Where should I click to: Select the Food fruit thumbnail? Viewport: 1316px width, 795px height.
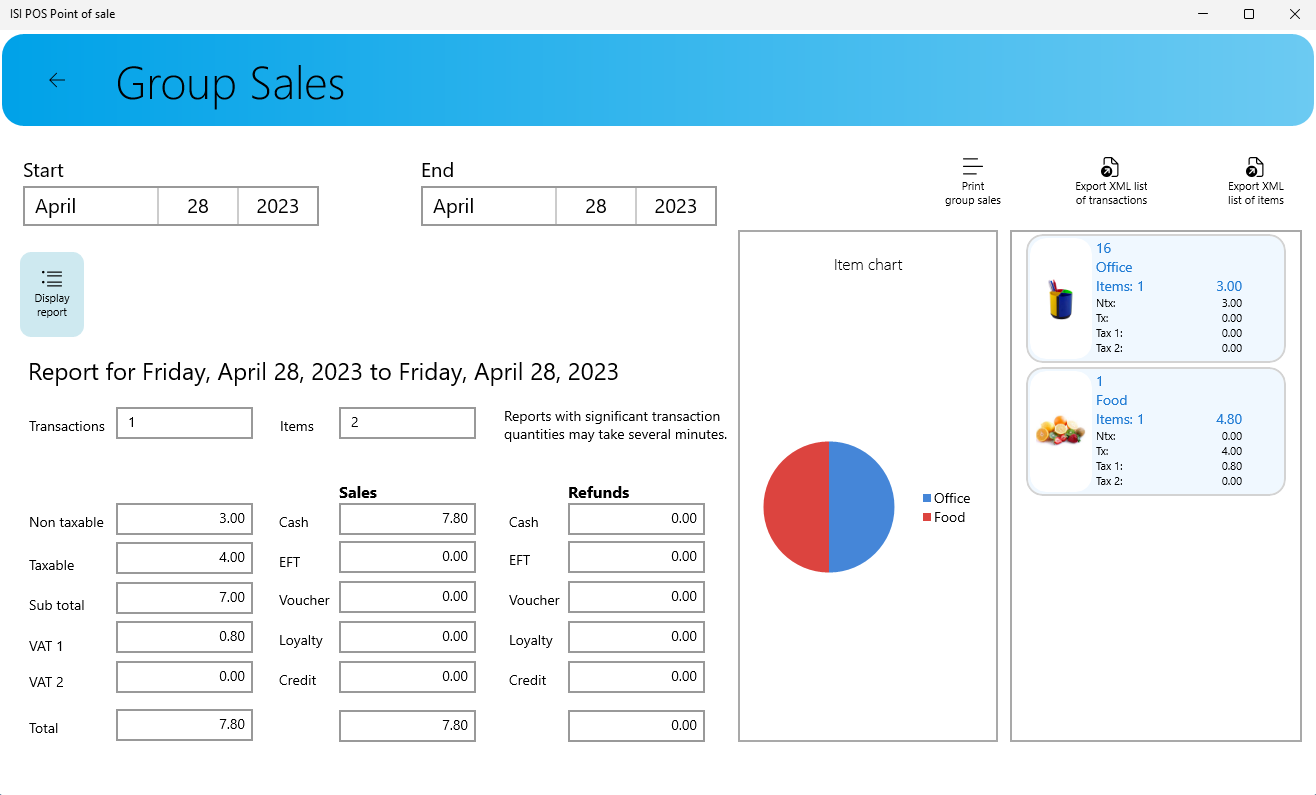tap(1060, 432)
